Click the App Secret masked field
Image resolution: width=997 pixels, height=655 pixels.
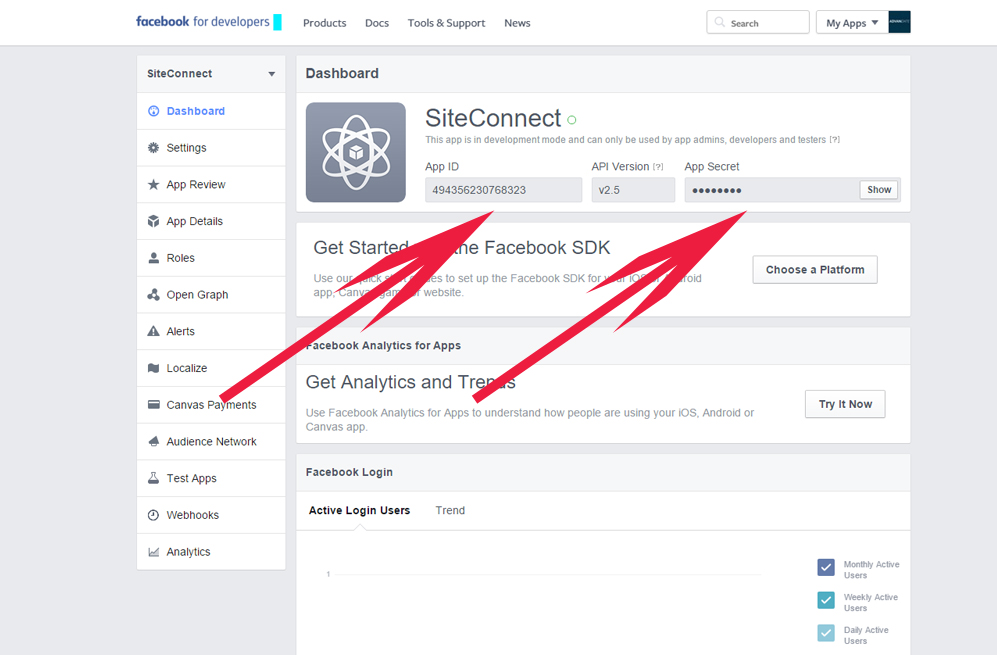771,190
